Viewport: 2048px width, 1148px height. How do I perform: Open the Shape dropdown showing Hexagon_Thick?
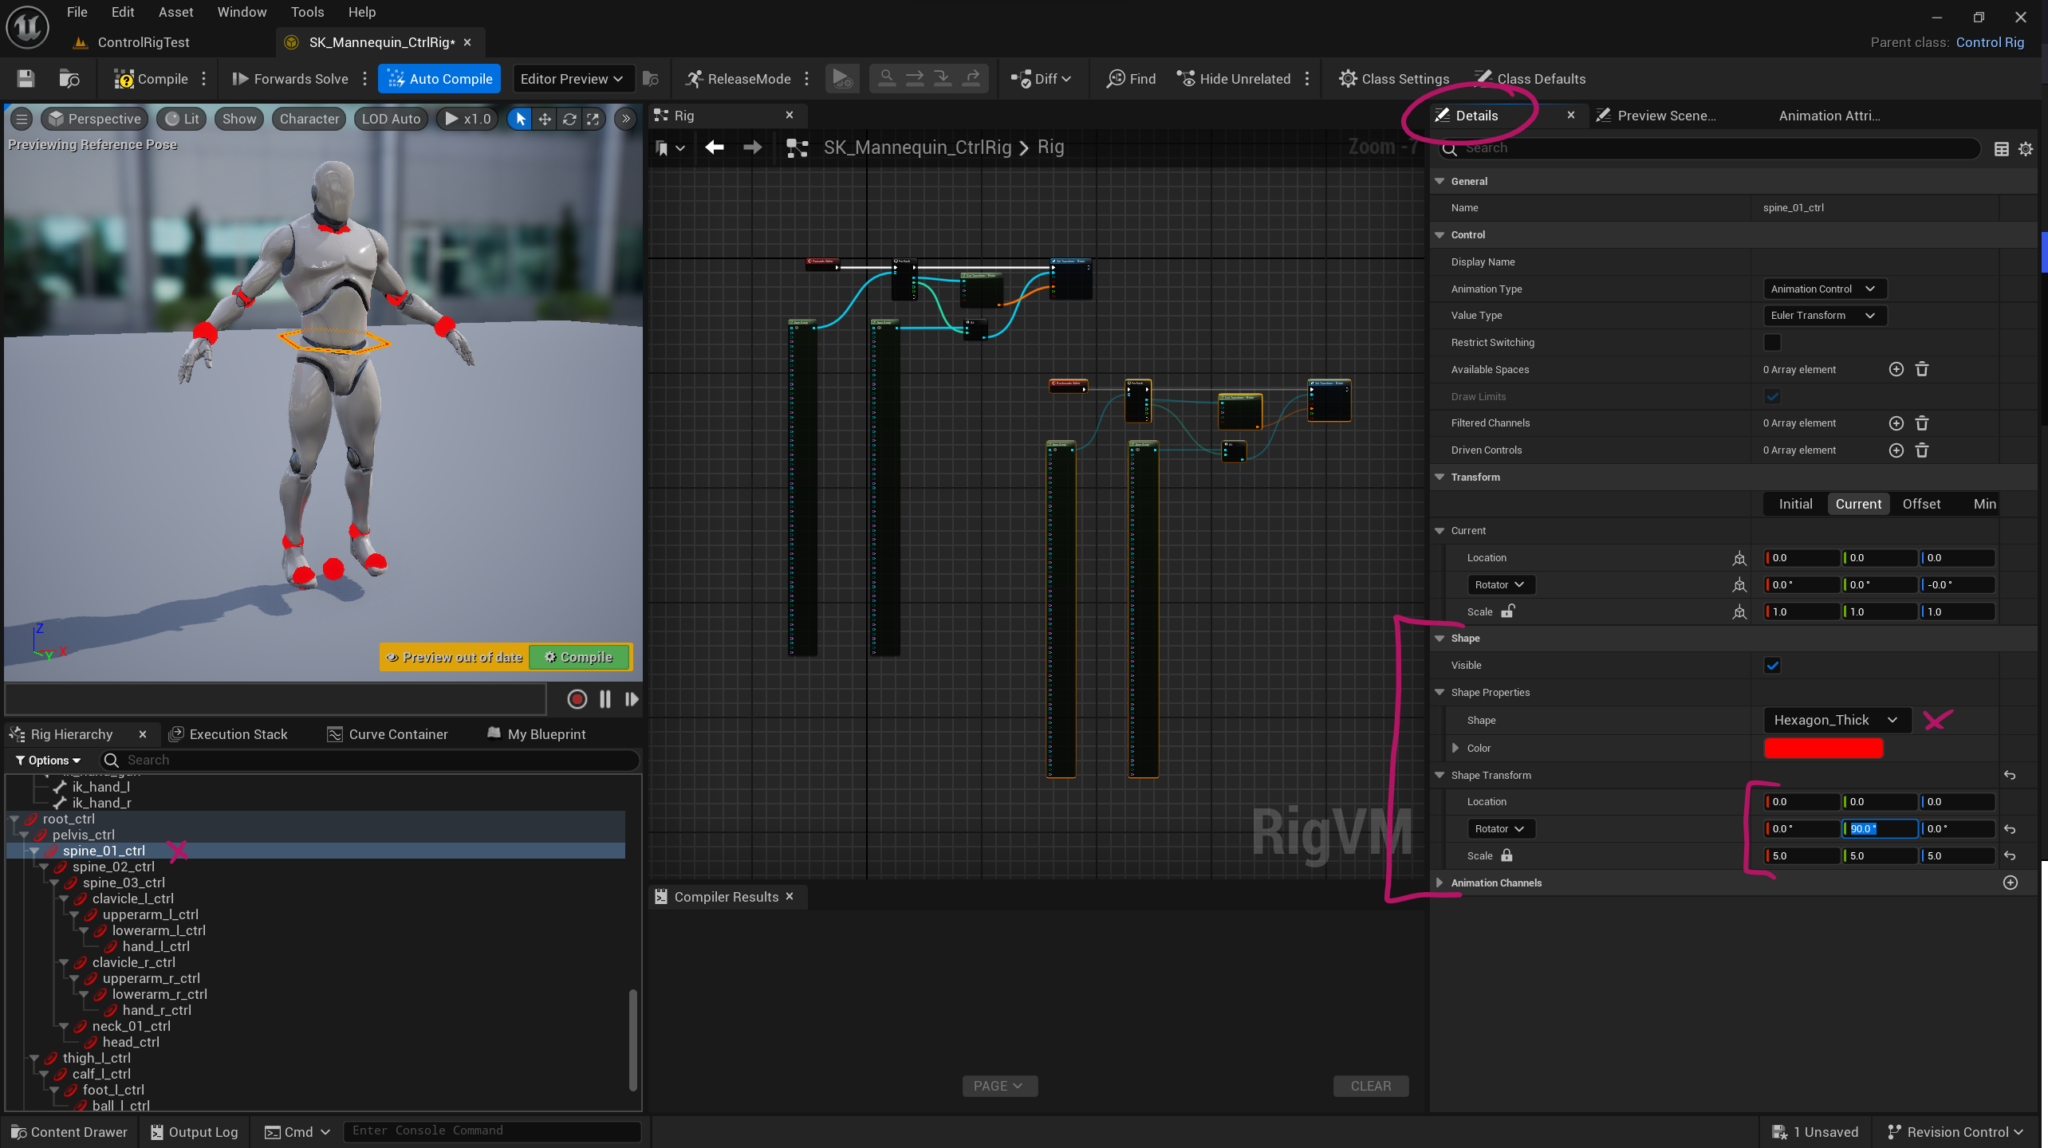pos(1834,719)
